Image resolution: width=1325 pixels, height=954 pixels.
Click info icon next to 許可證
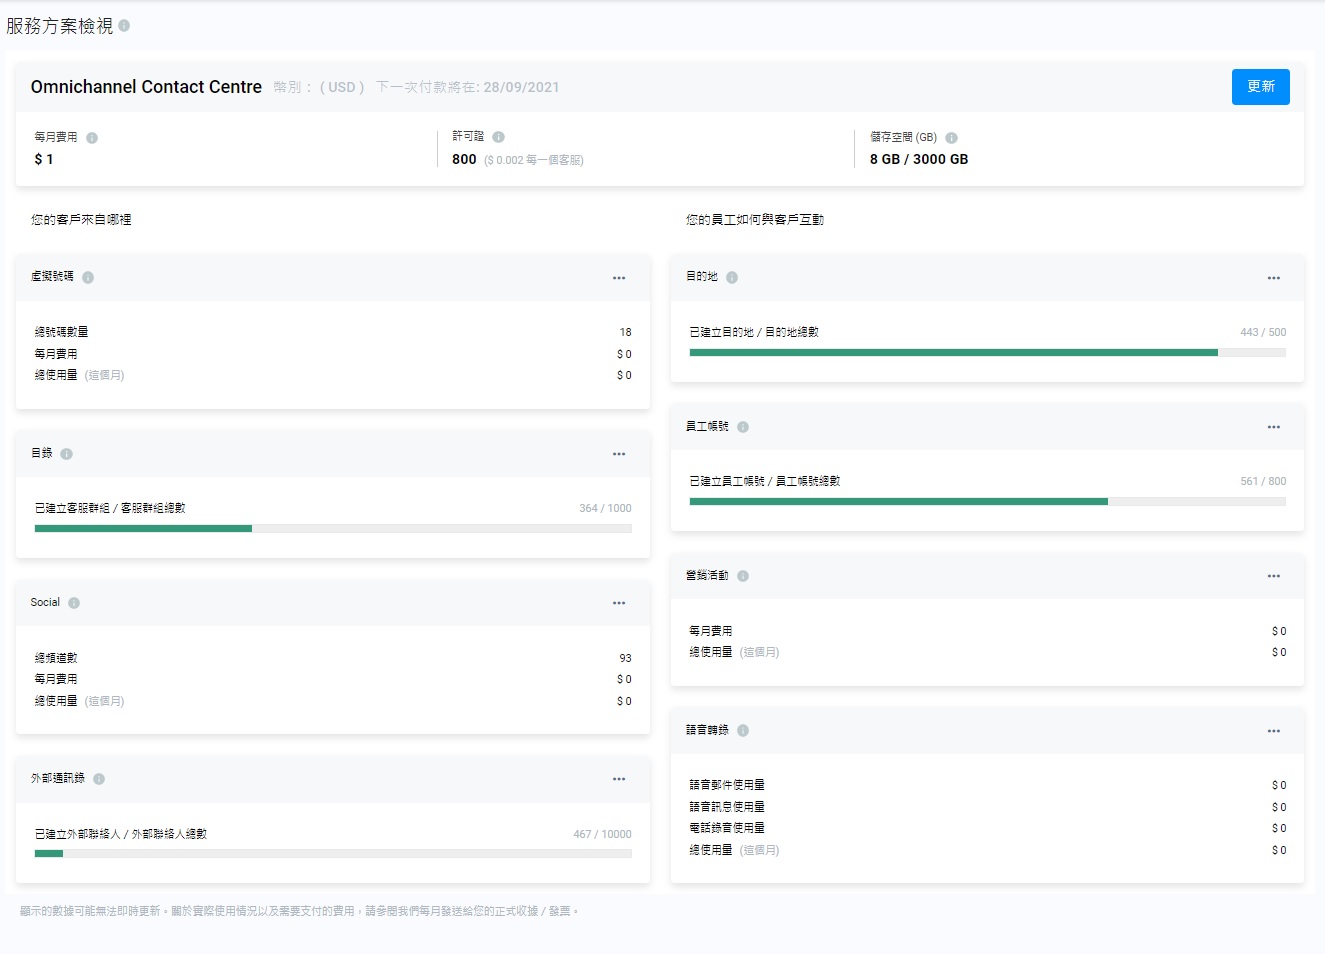[x=498, y=137]
